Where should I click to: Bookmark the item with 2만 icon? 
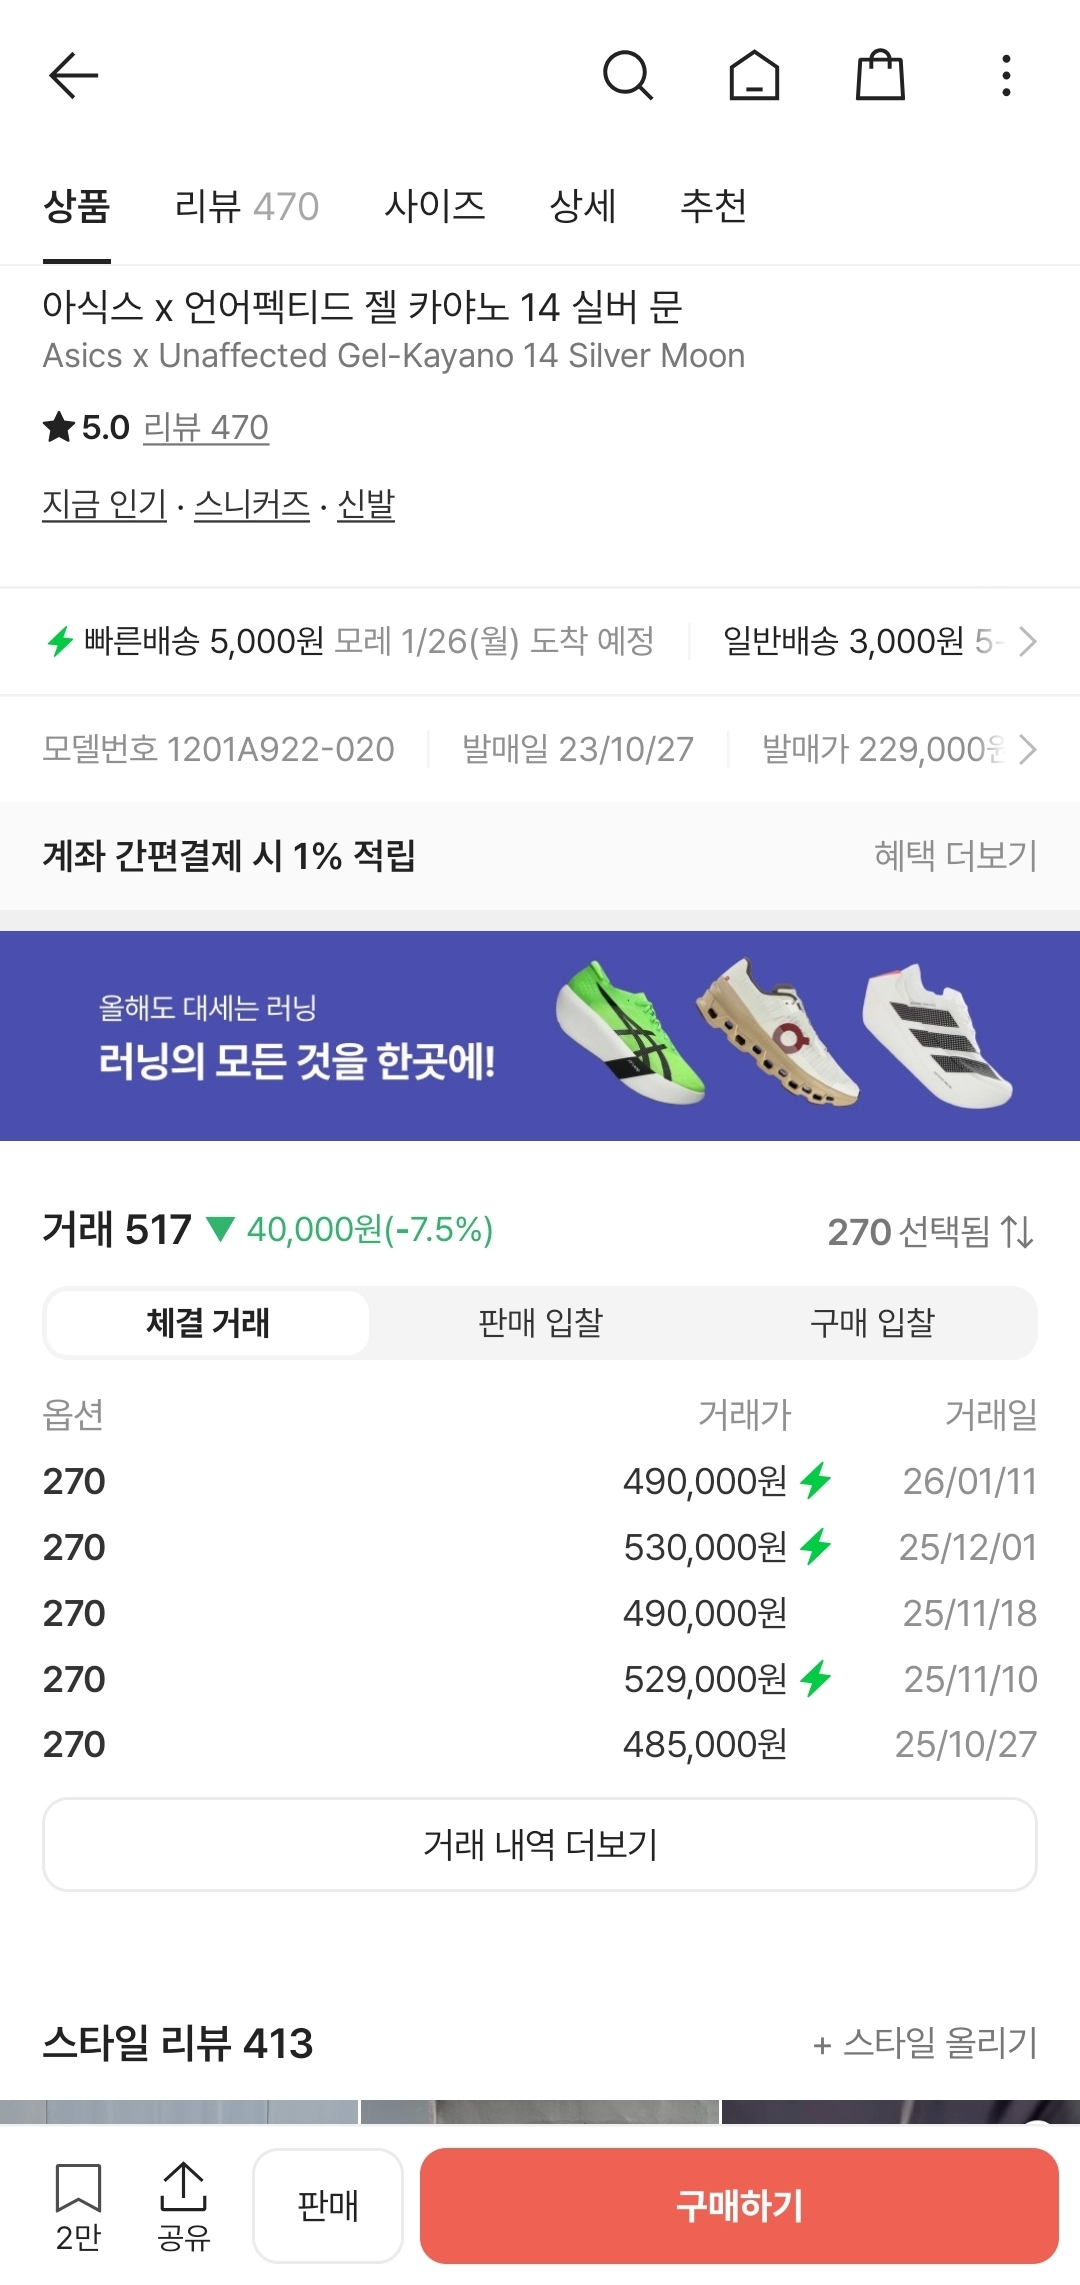coord(78,2204)
